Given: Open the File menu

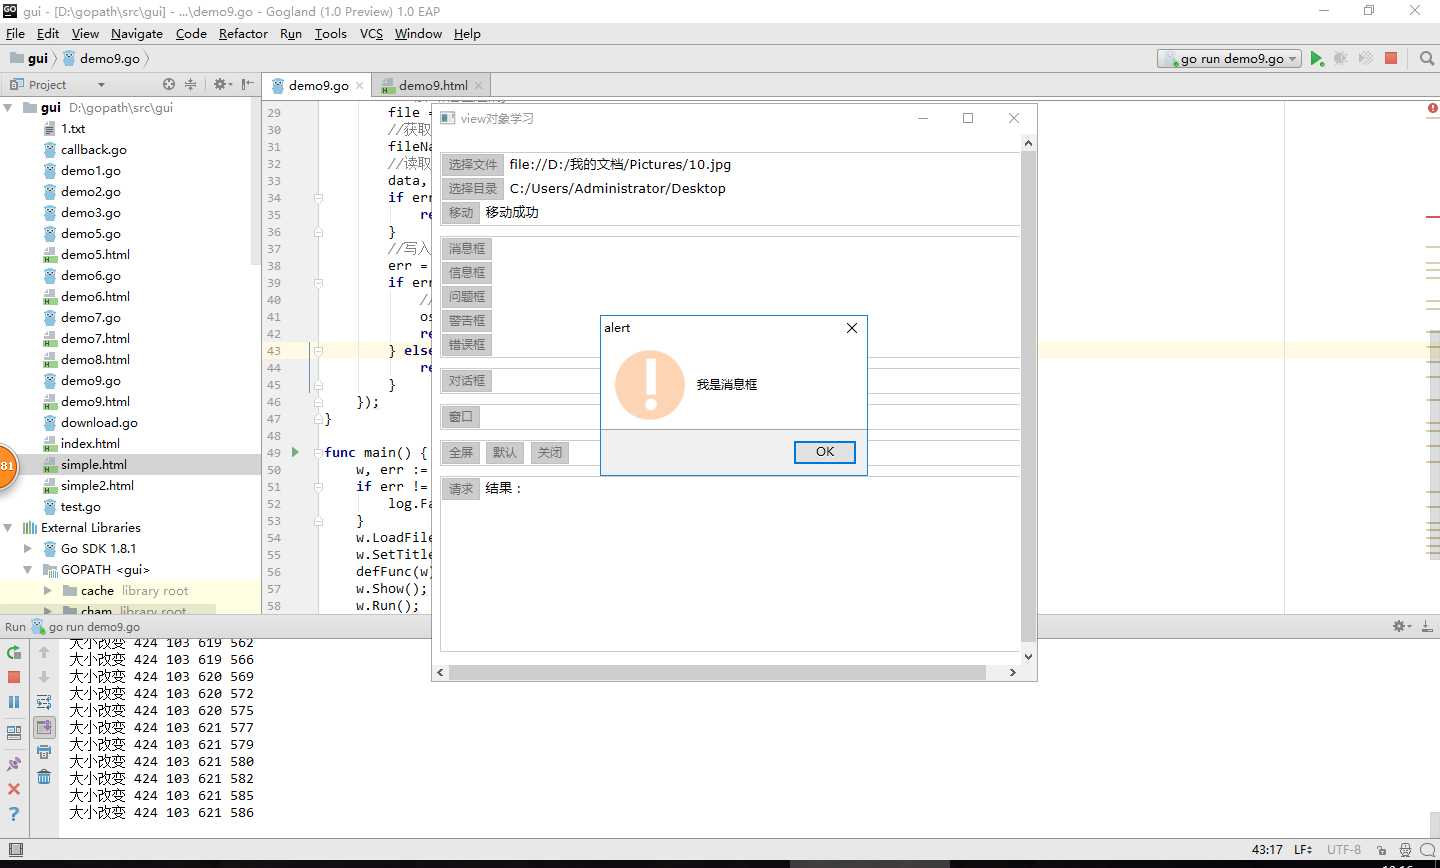Looking at the screenshot, I should [x=15, y=33].
